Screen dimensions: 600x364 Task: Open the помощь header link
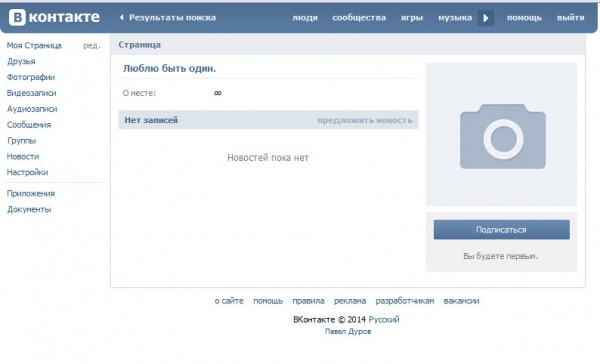pyautogui.click(x=524, y=18)
